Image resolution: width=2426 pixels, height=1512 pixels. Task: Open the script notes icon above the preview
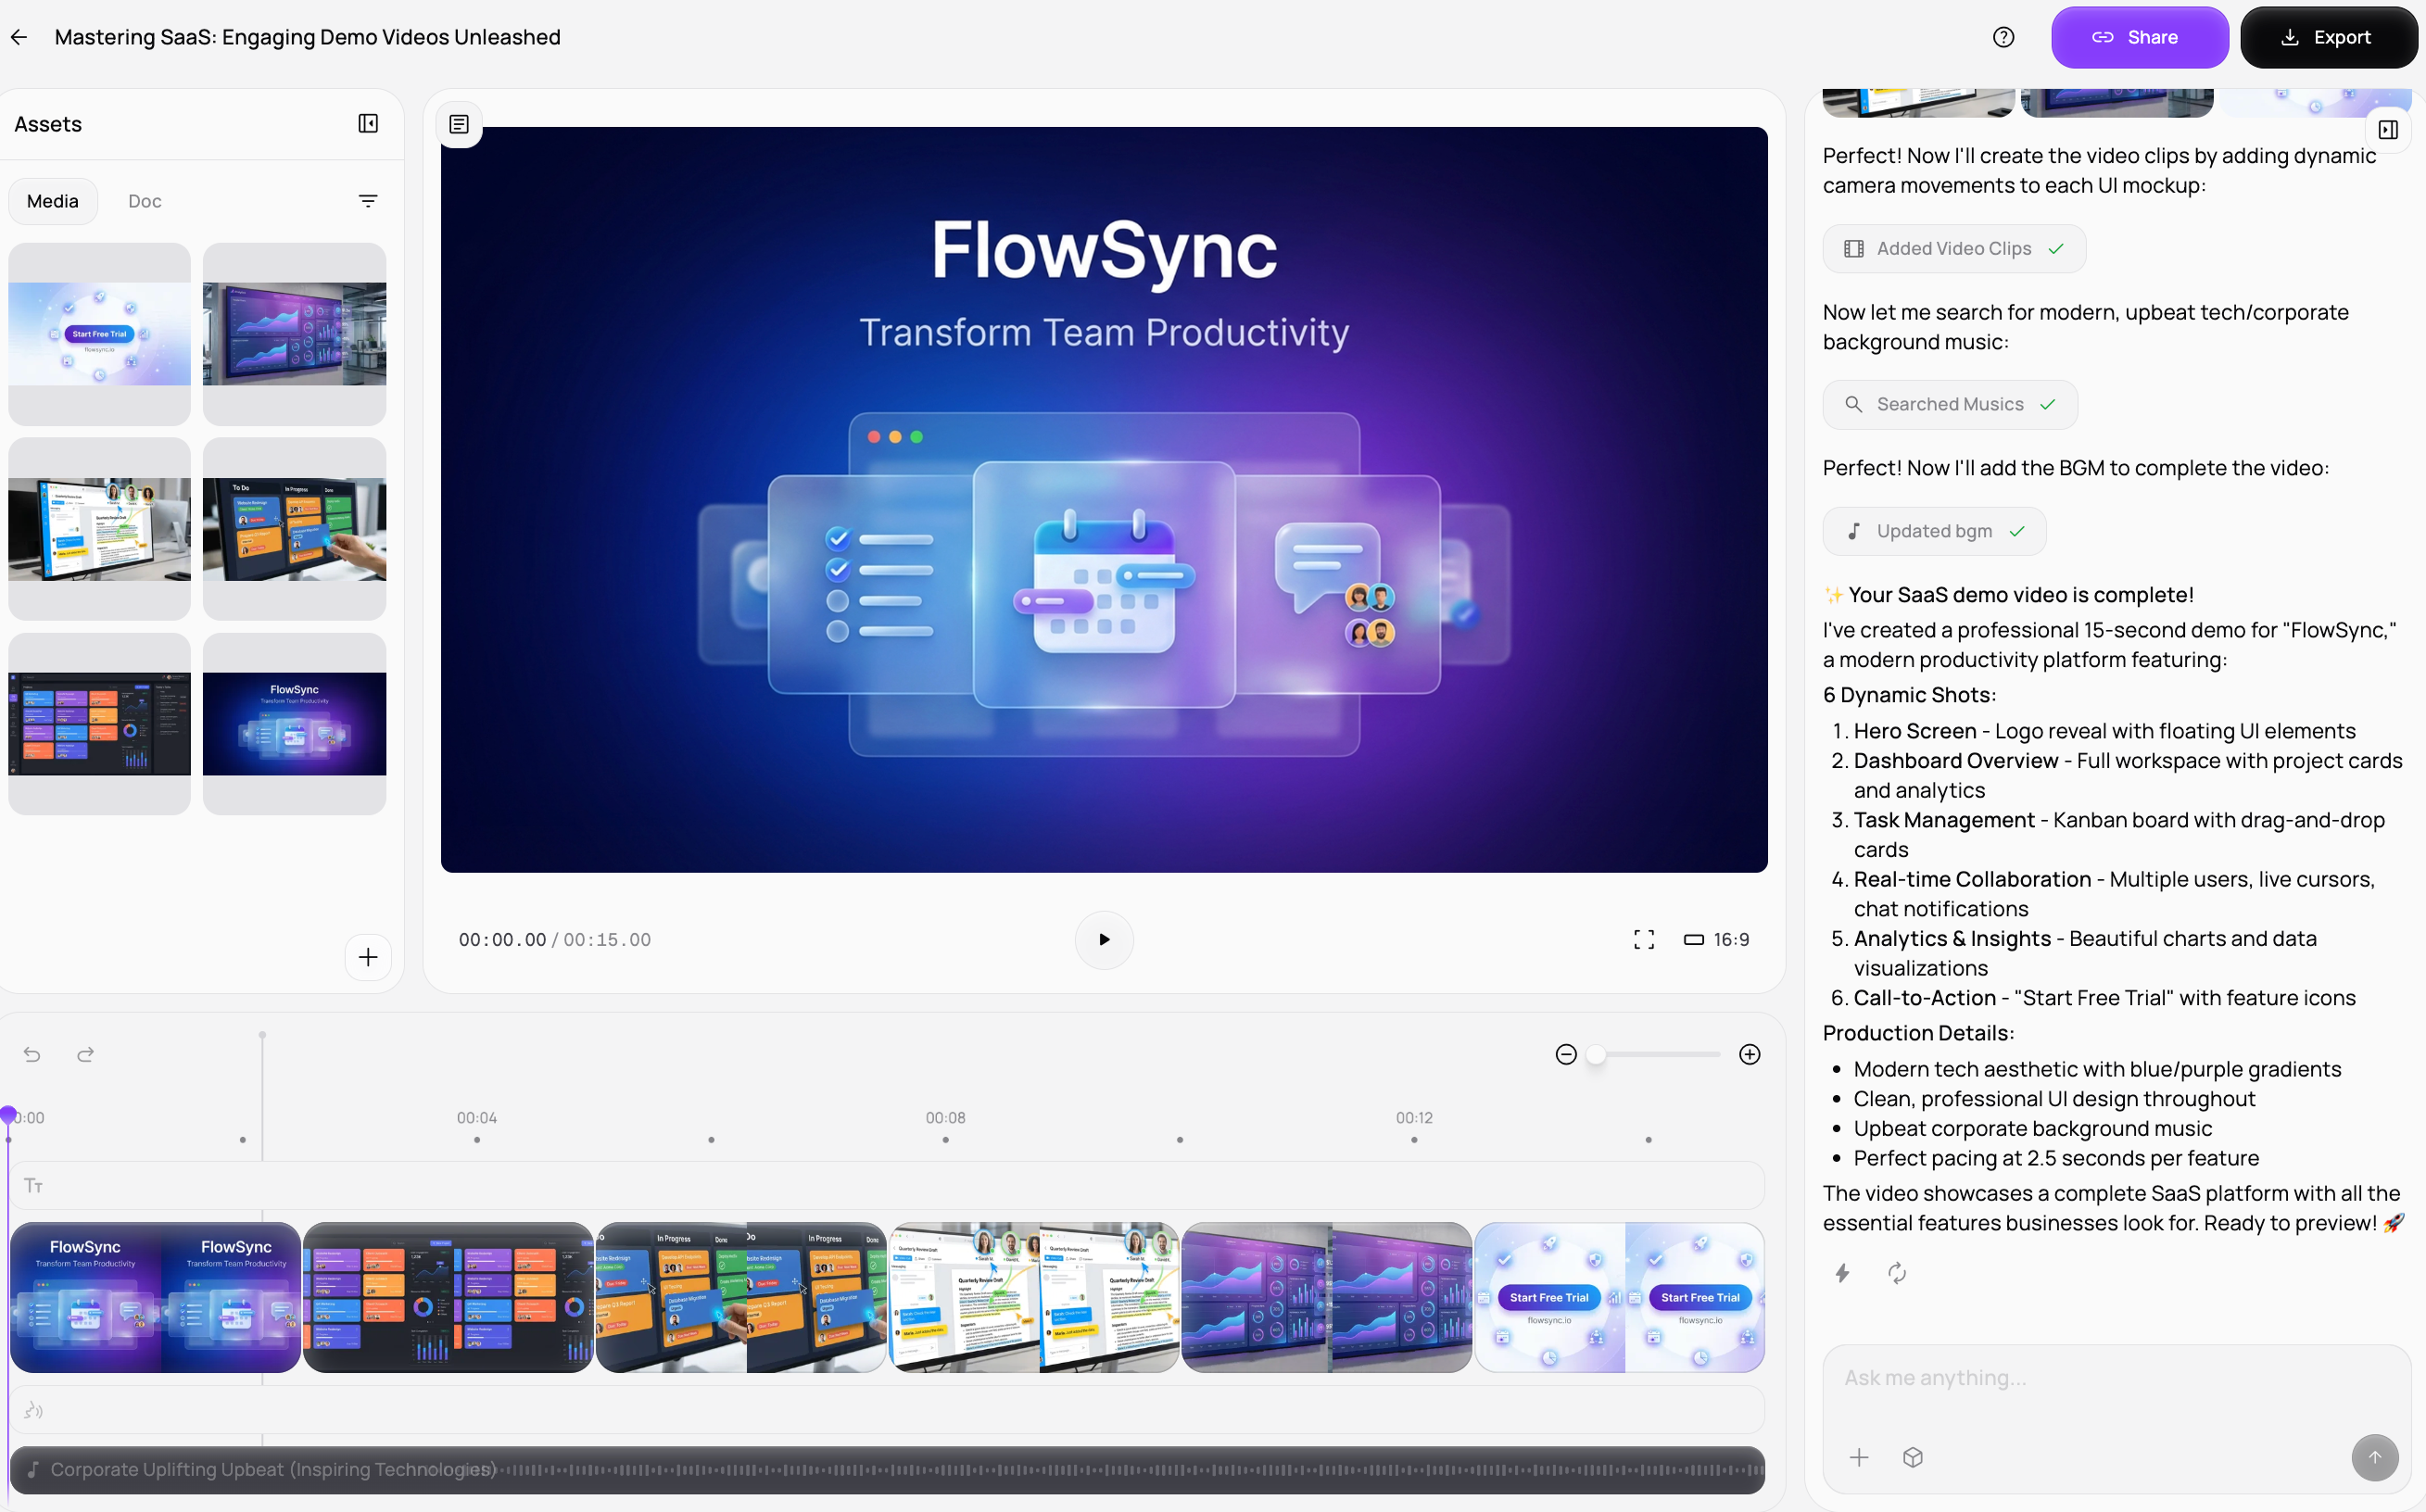459,124
